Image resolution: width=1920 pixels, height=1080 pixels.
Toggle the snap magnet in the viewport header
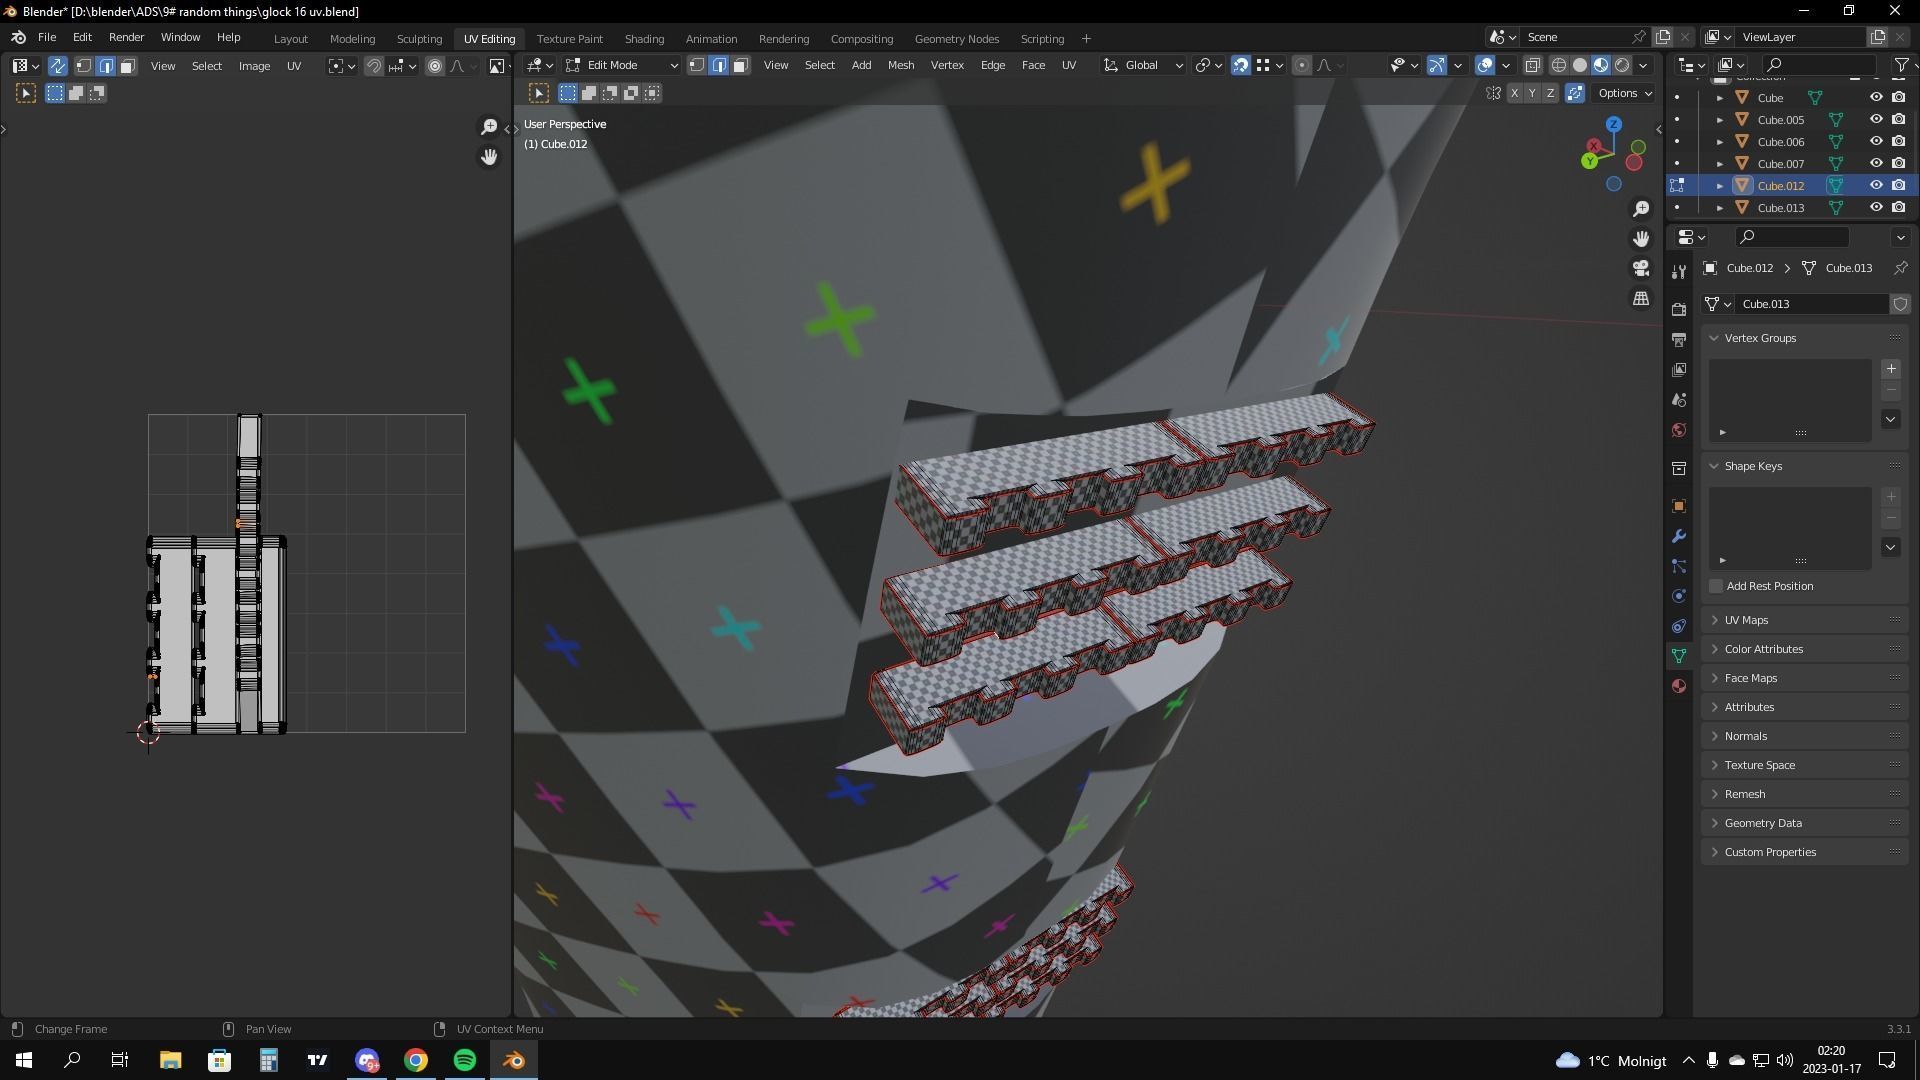[1240, 66]
